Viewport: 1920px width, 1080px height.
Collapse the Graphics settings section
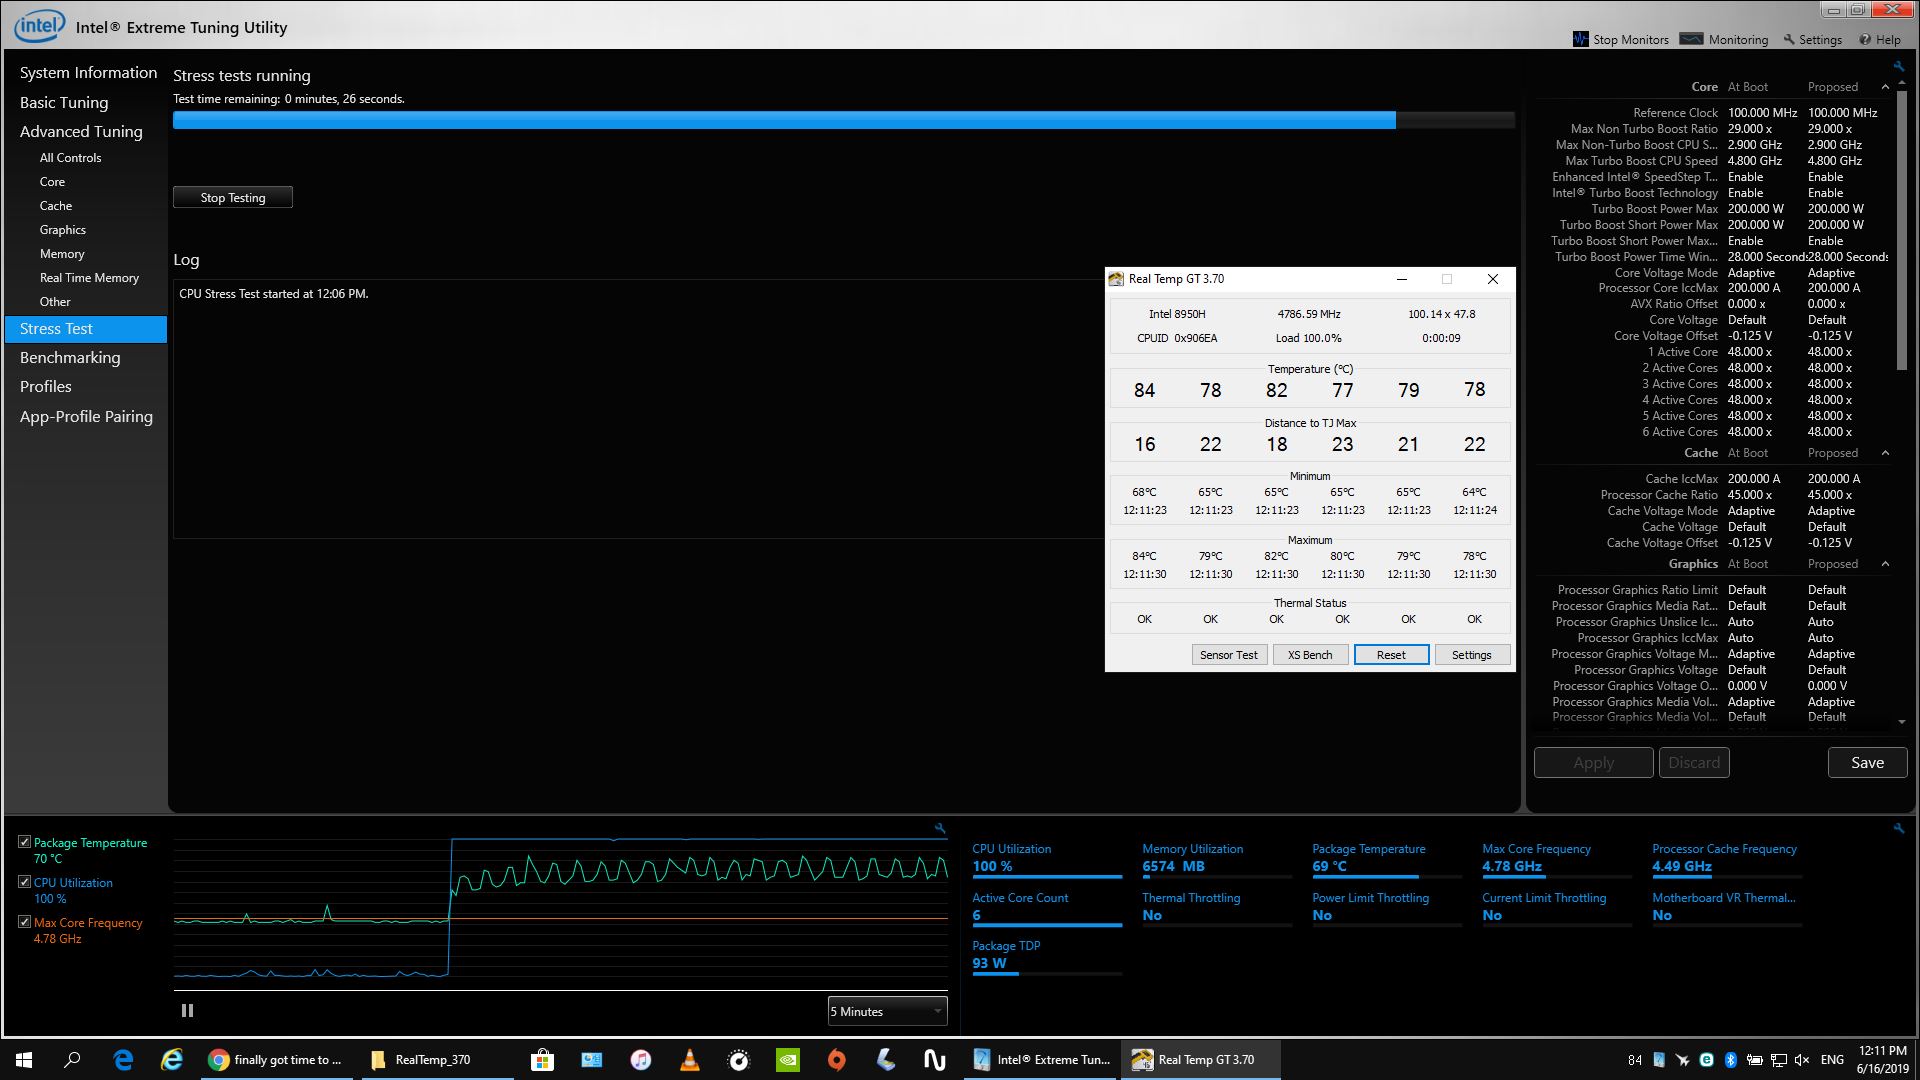click(1886, 564)
